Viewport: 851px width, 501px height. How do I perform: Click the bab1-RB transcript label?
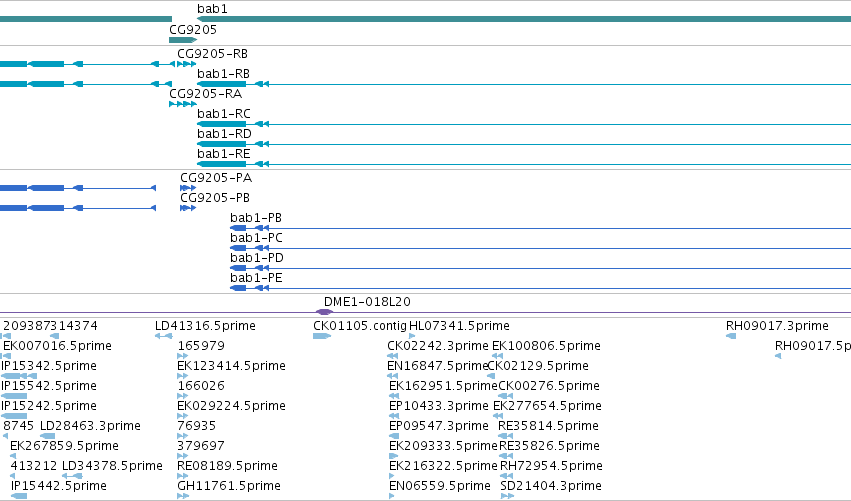pos(223,74)
